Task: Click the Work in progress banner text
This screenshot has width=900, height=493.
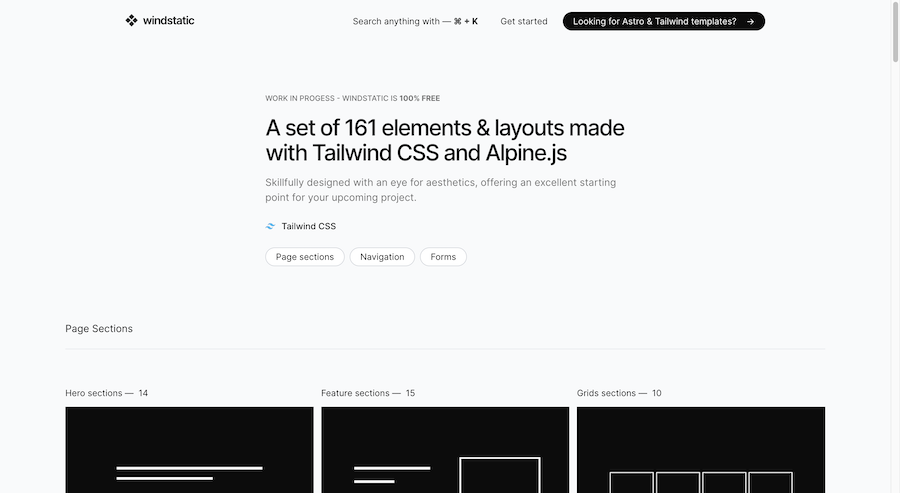Action: pos(352,98)
